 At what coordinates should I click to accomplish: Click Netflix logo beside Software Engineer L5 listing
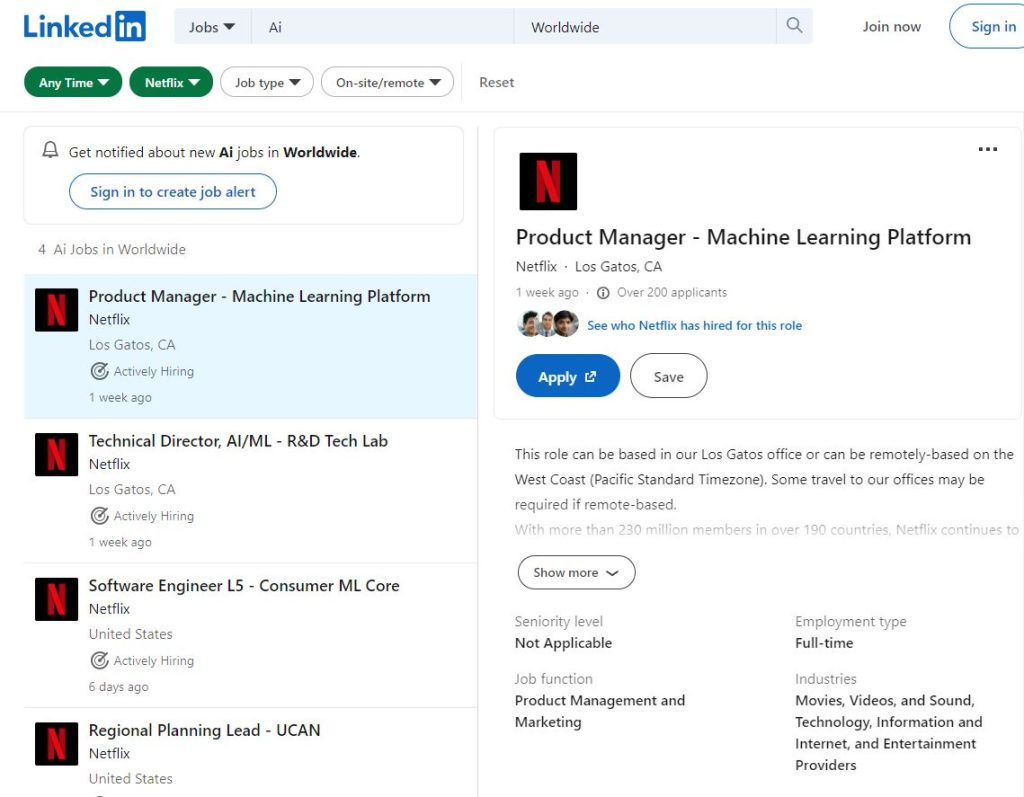click(56, 599)
